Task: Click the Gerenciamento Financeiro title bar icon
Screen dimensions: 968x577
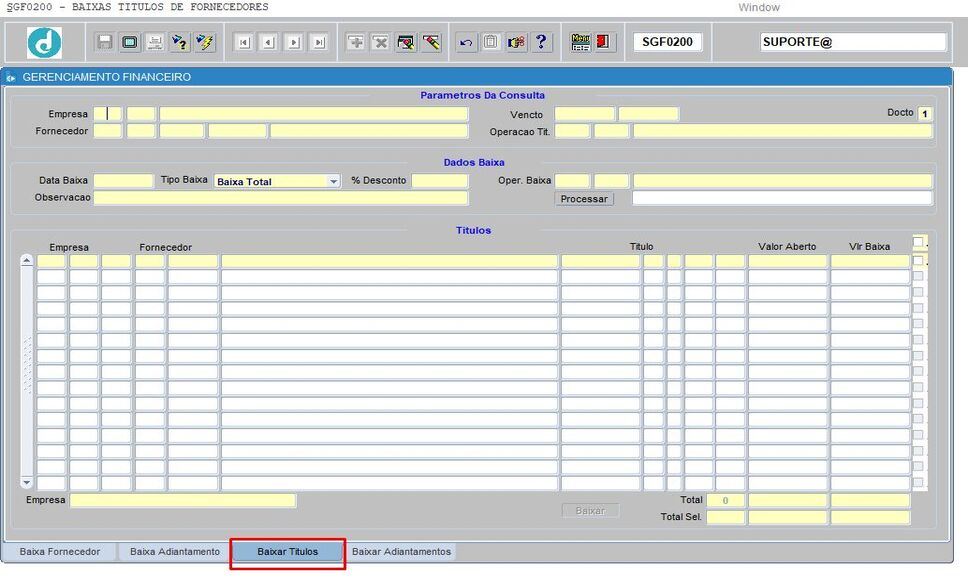Action: click(11, 77)
